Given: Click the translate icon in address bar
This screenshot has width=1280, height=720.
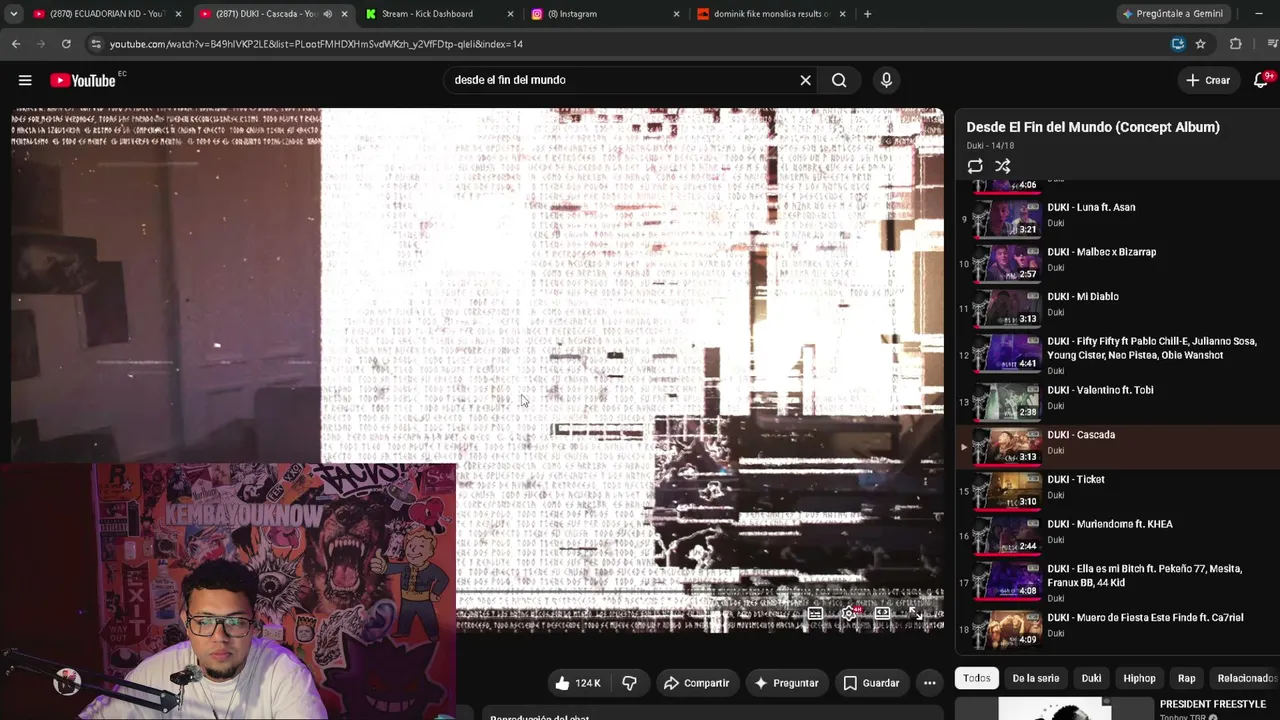Looking at the screenshot, I should point(1178,44).
